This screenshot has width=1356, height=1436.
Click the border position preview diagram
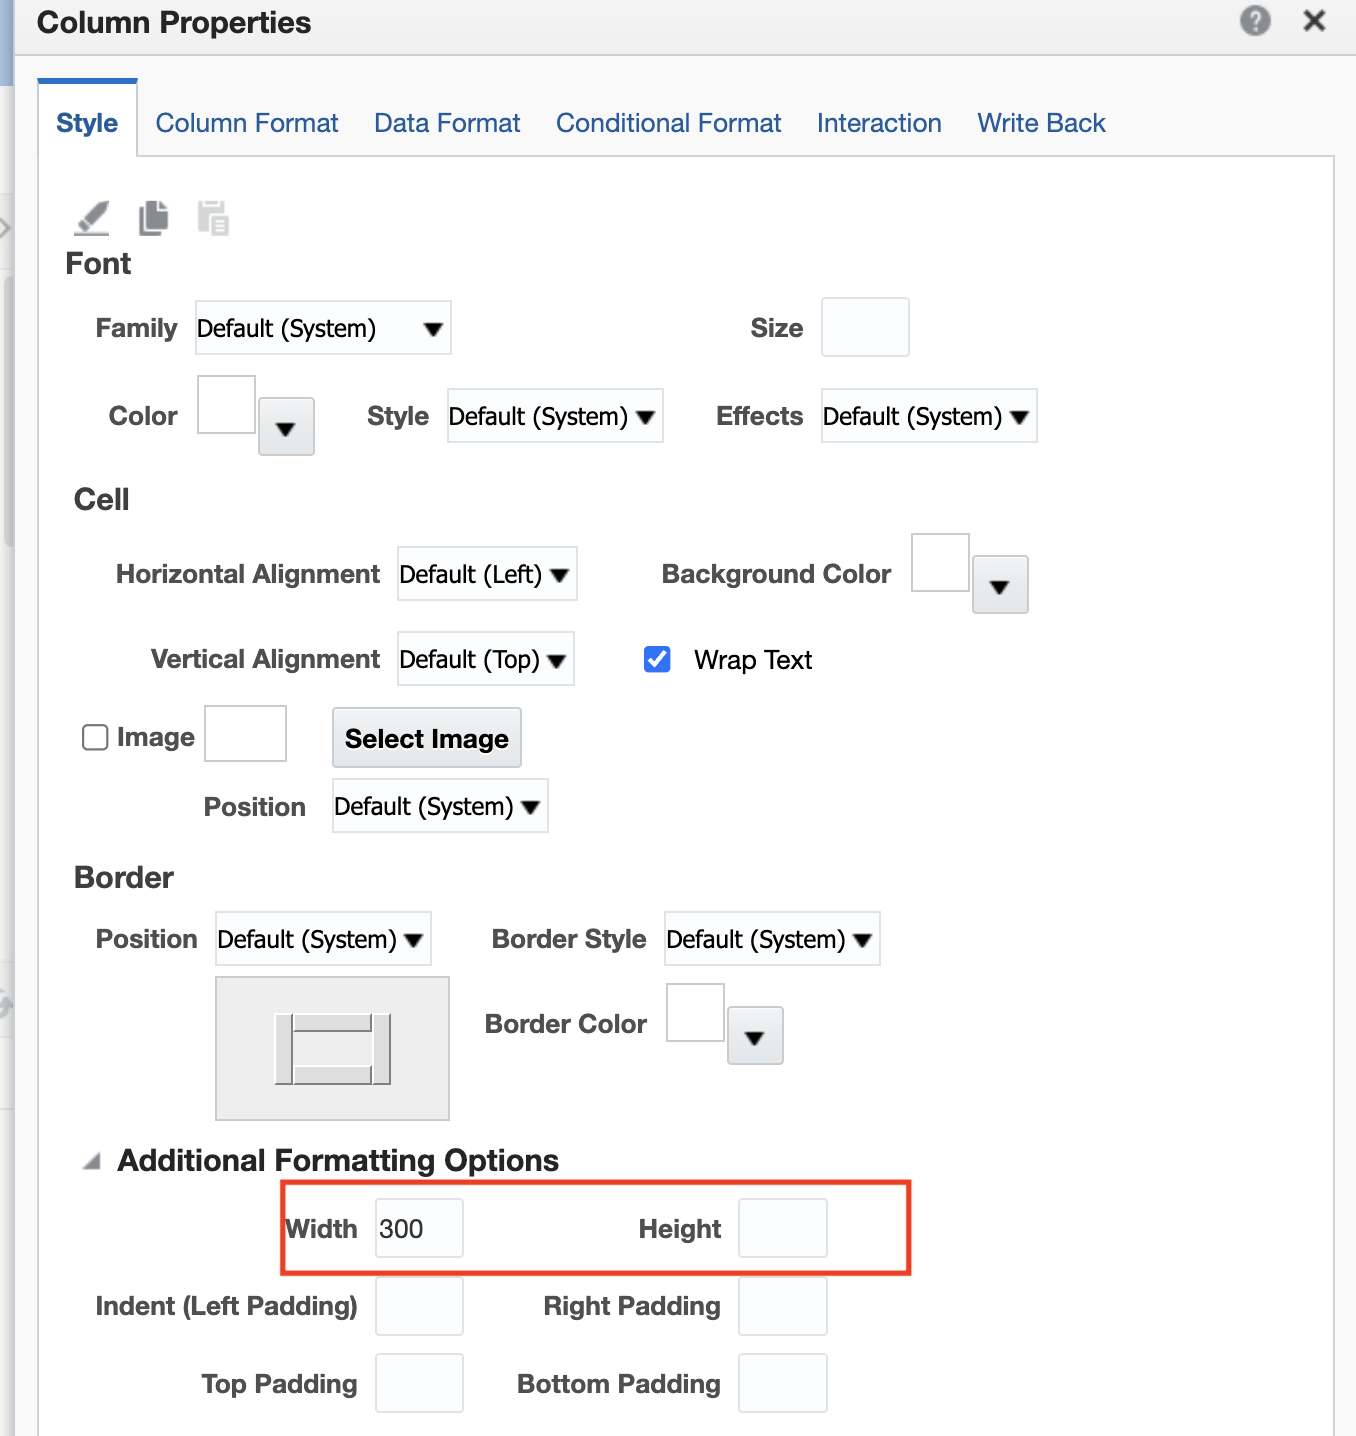coord(332,1048)
